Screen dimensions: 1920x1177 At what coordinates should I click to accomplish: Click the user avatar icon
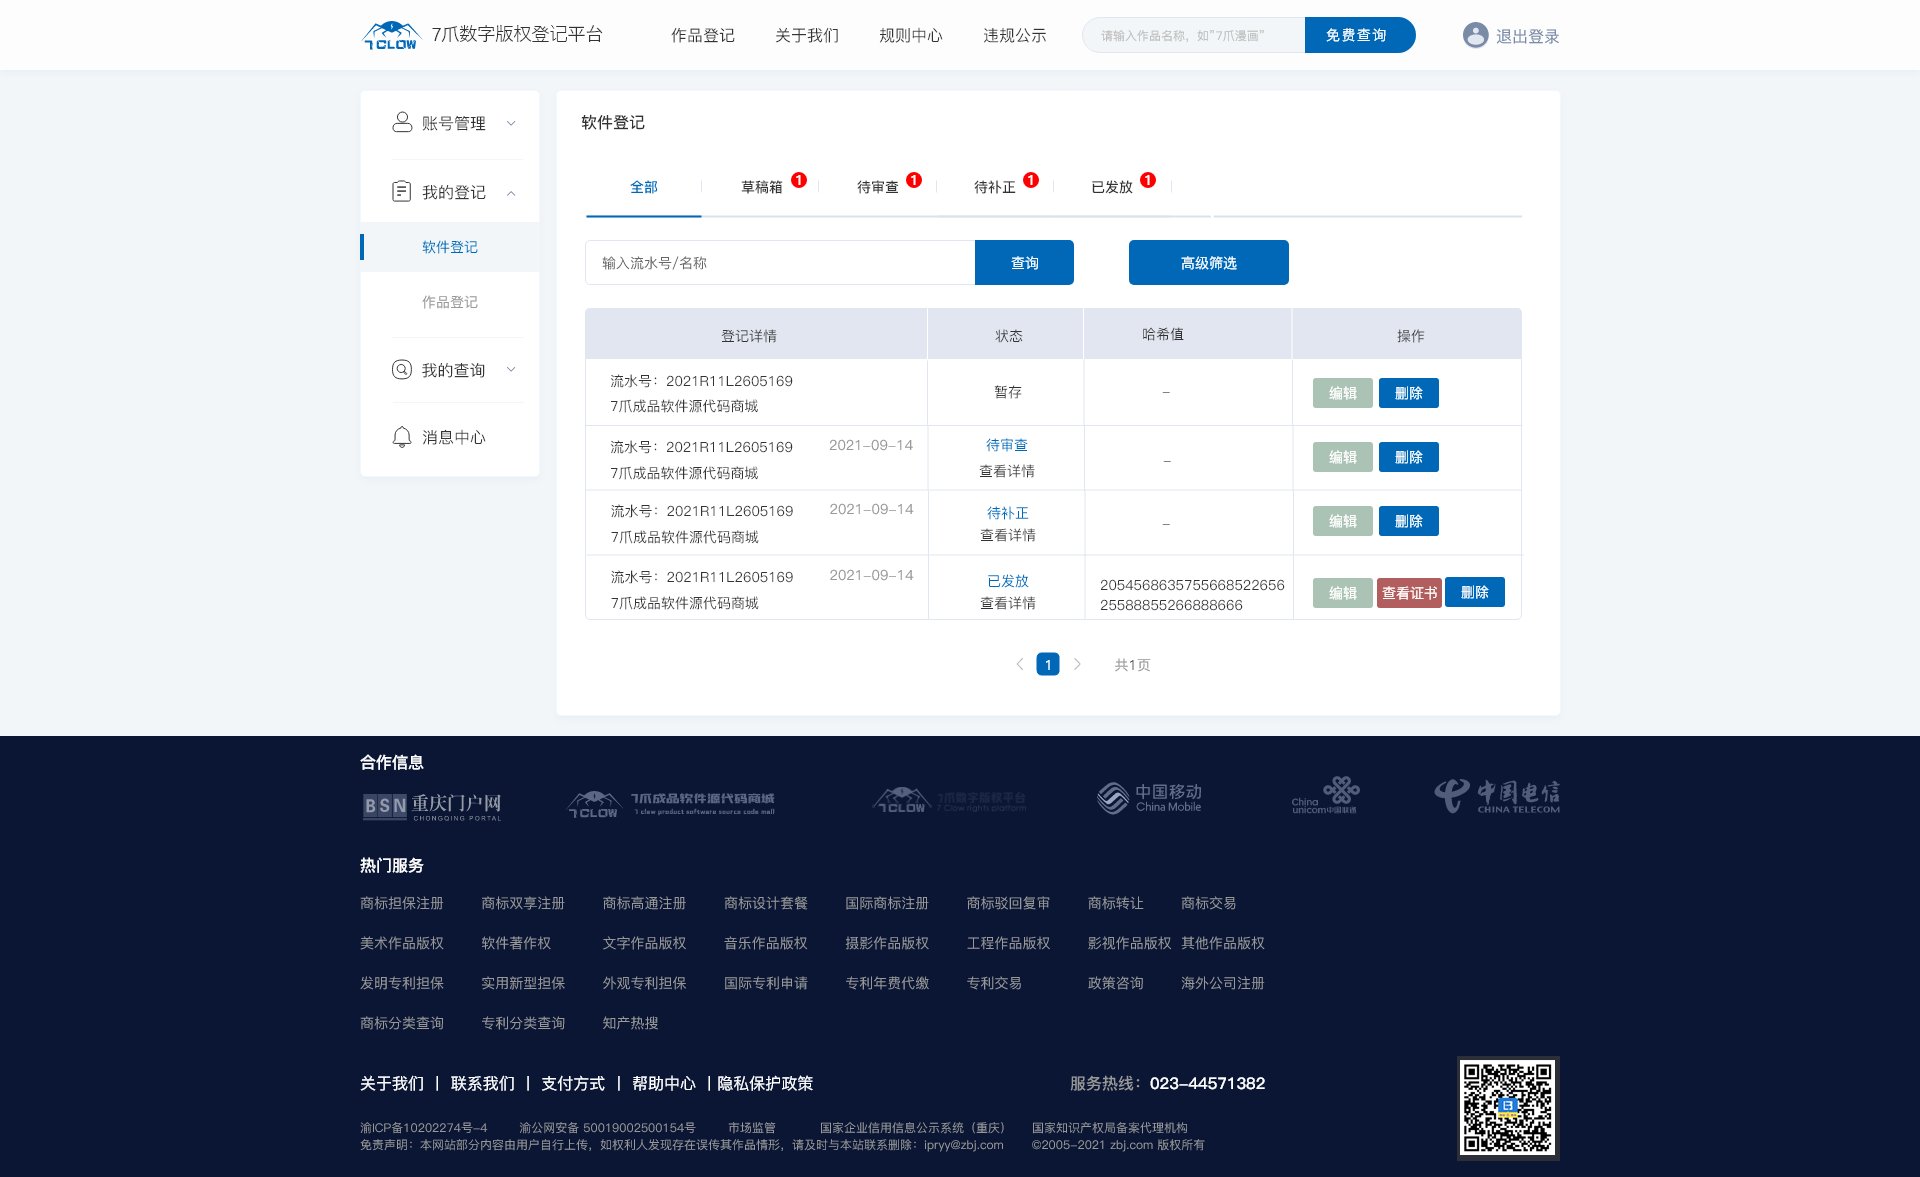pyautogui.click(x=1475, y=35)
